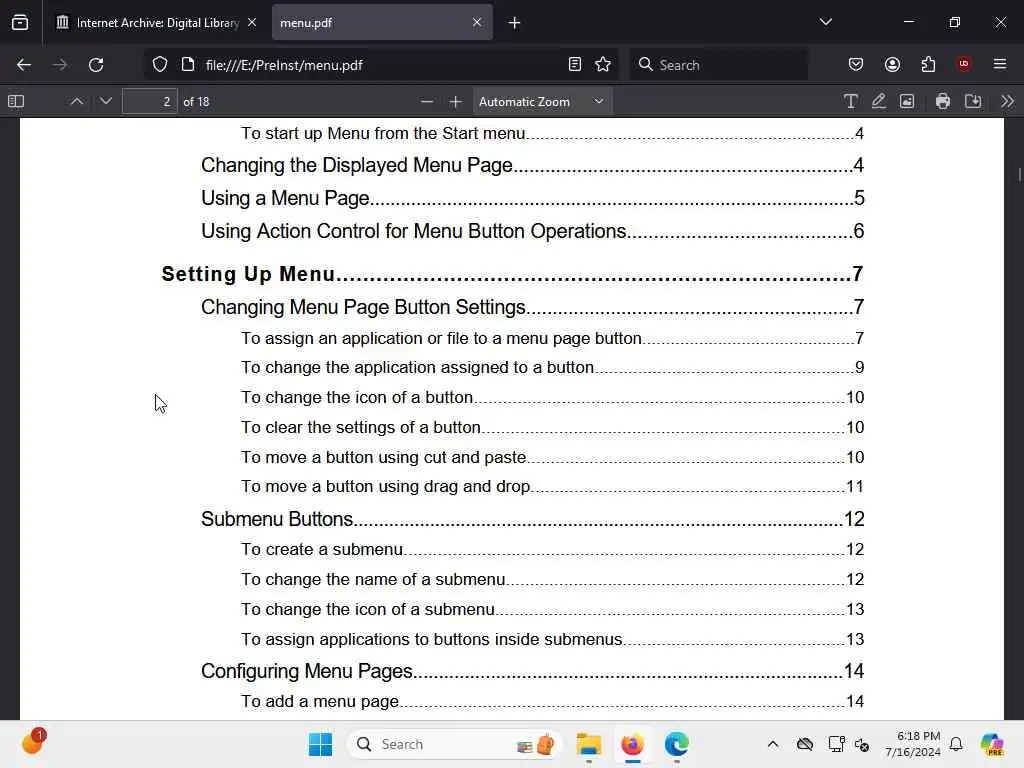Select add image tool in PDF toolbar

click(907, 101)
